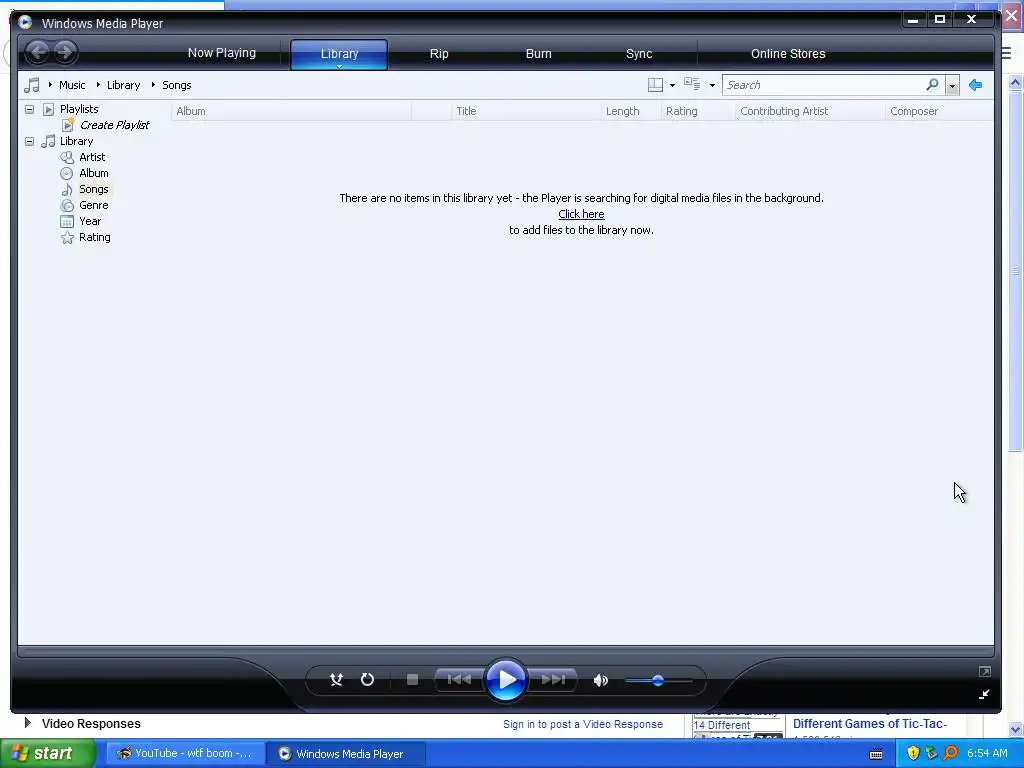Open 'Different Games of Tic-Tac-' video link
The height and width of the screenshot is (768, 1024).
tap(870, 724)
